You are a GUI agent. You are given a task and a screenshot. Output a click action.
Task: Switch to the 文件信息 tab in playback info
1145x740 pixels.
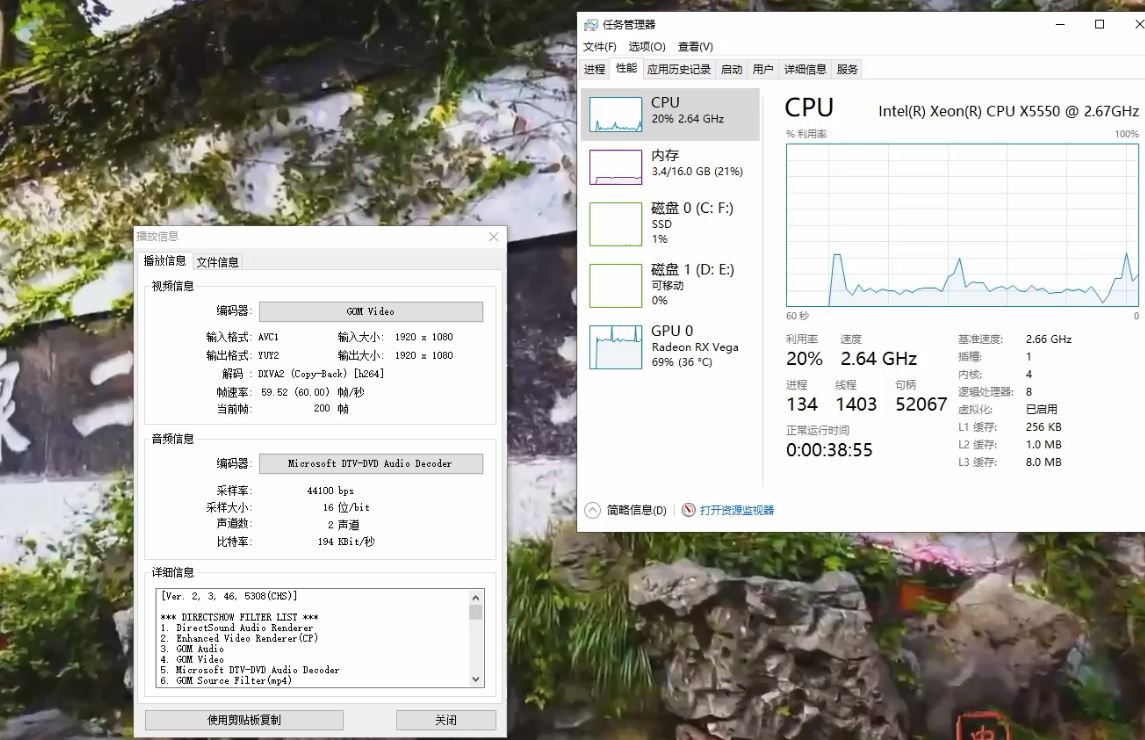tap(217, 261)
